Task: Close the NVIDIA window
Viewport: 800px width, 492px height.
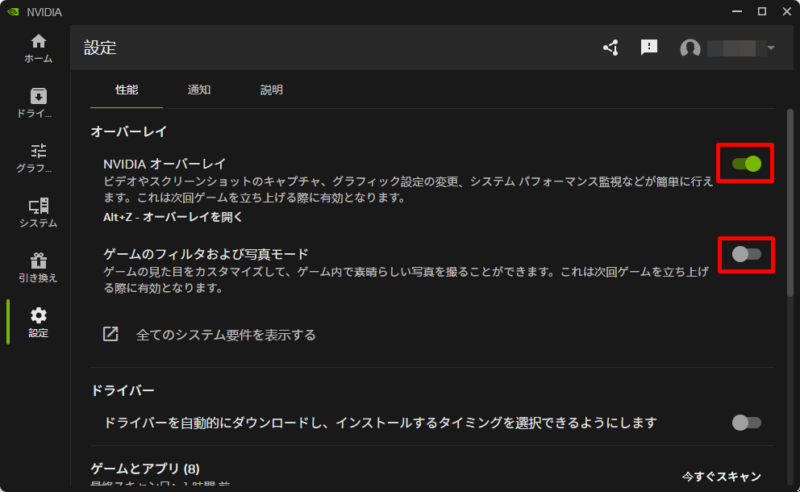Action: coord(787,11)
